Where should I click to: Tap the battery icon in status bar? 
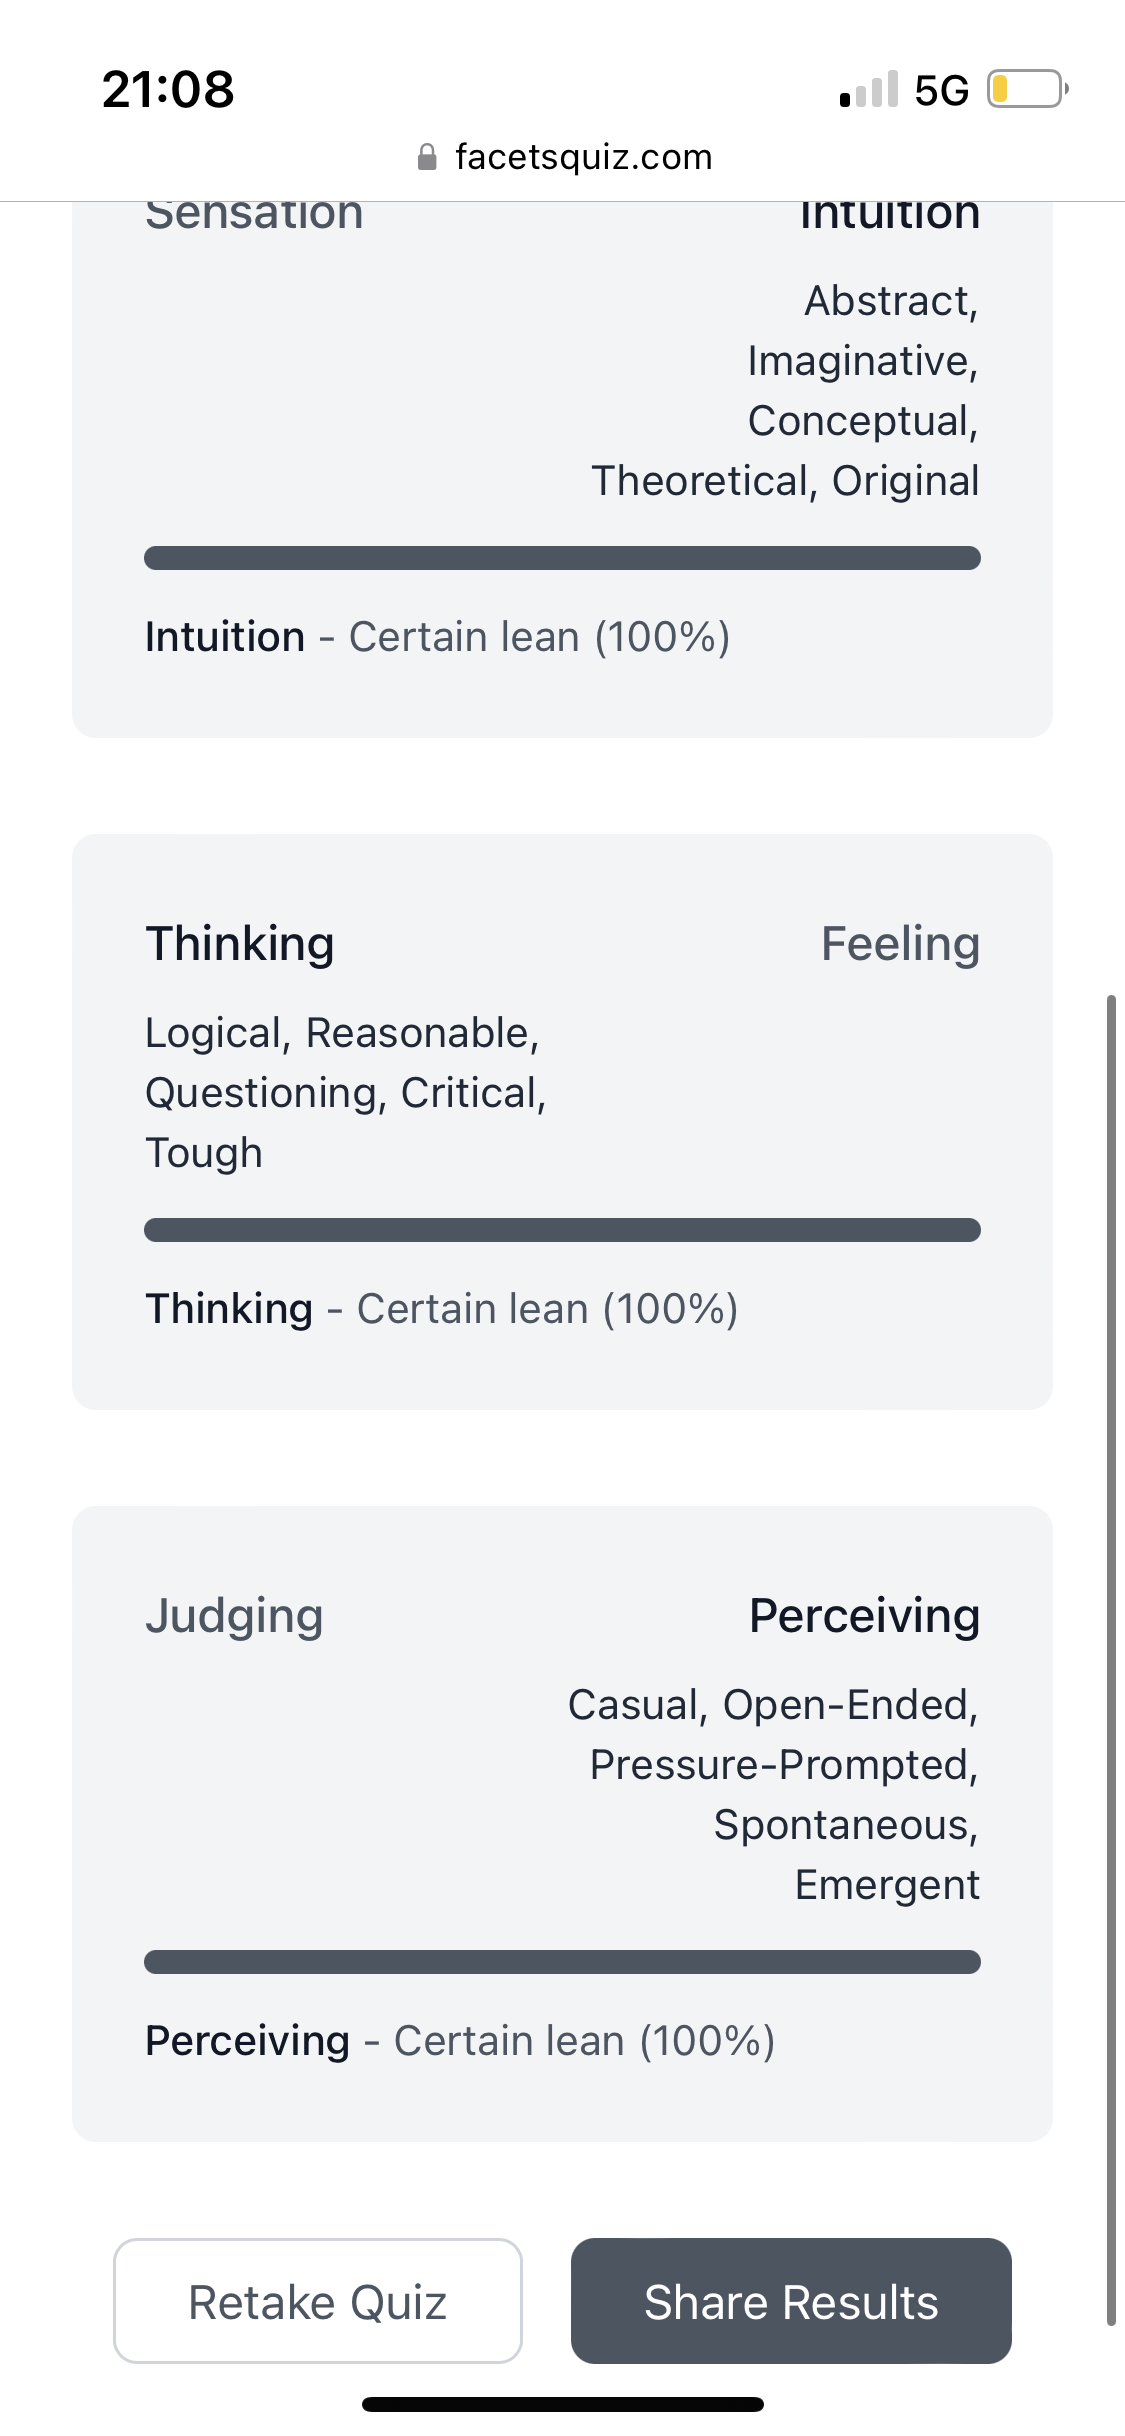[1026, 89]
